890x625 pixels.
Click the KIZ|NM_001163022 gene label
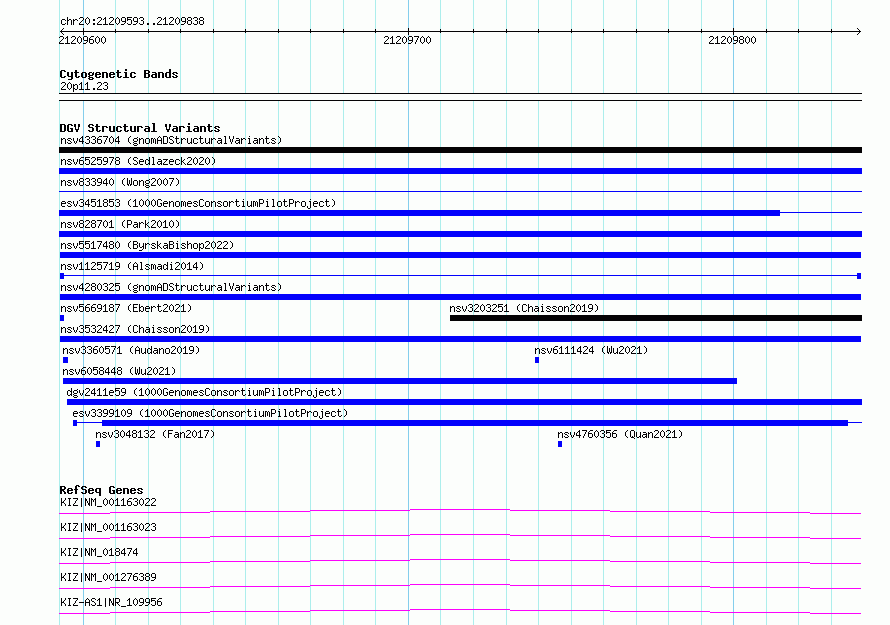(108, 502)
